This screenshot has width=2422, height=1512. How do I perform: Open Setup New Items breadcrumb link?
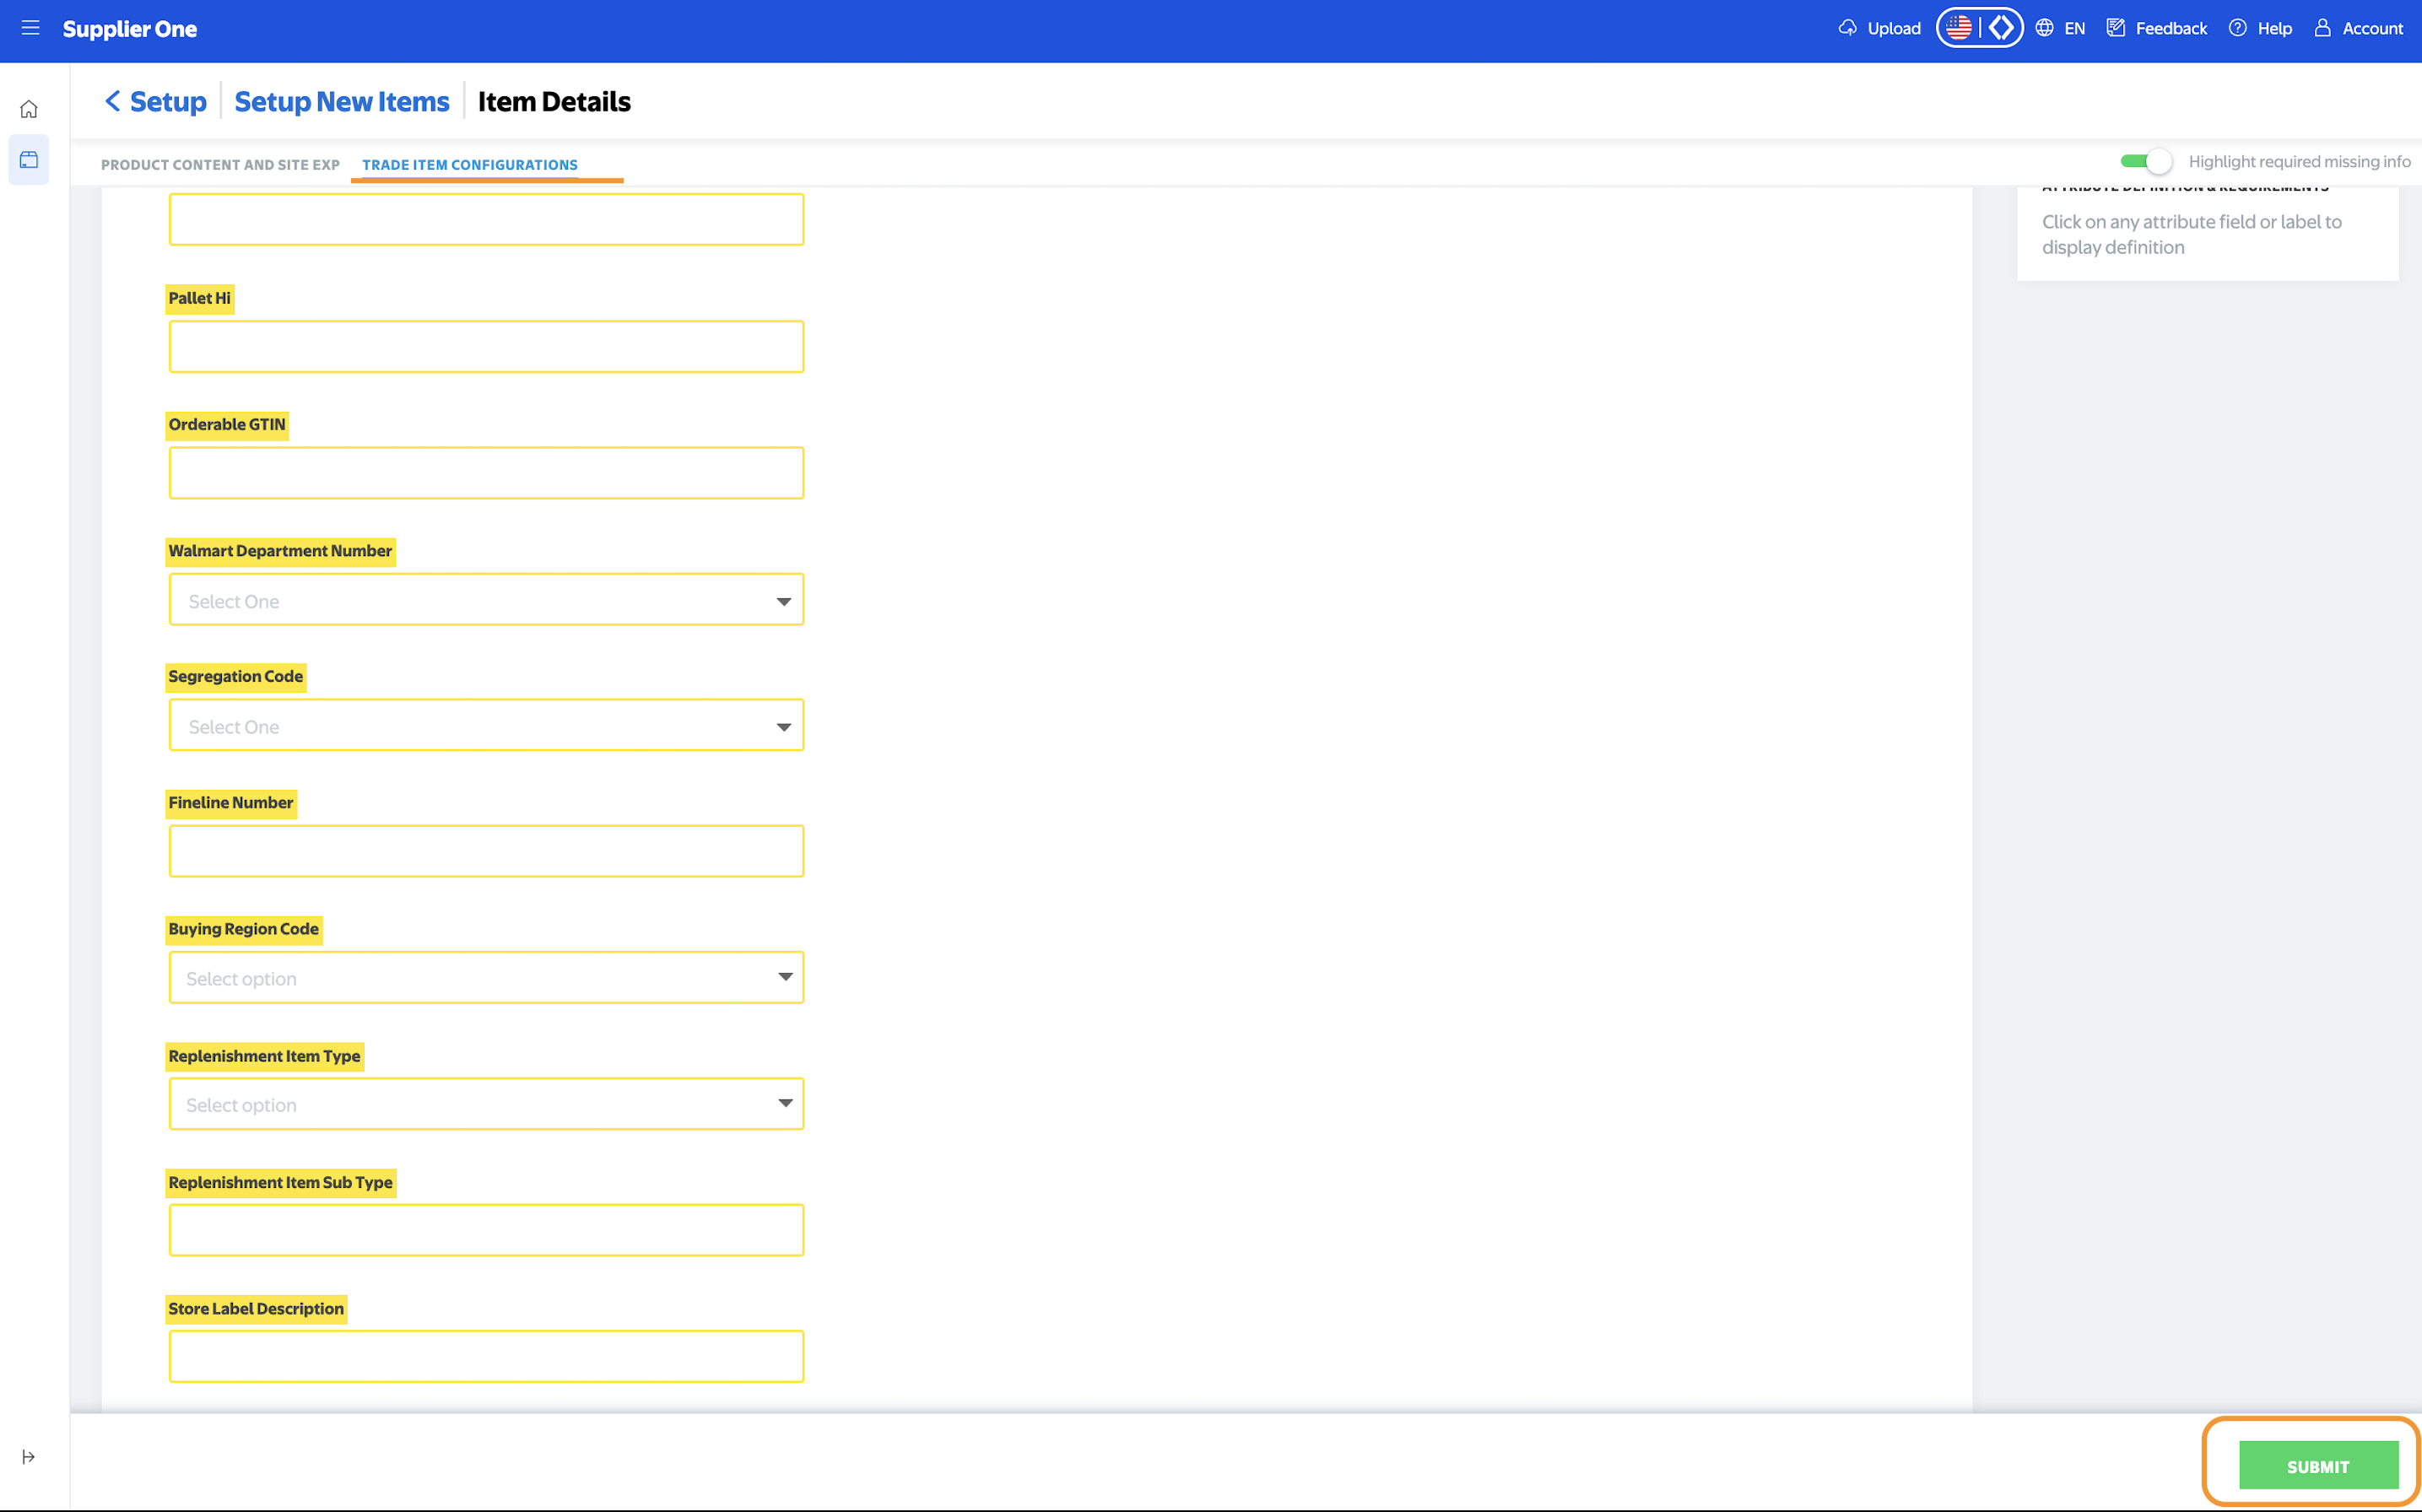tap(342, 101)
